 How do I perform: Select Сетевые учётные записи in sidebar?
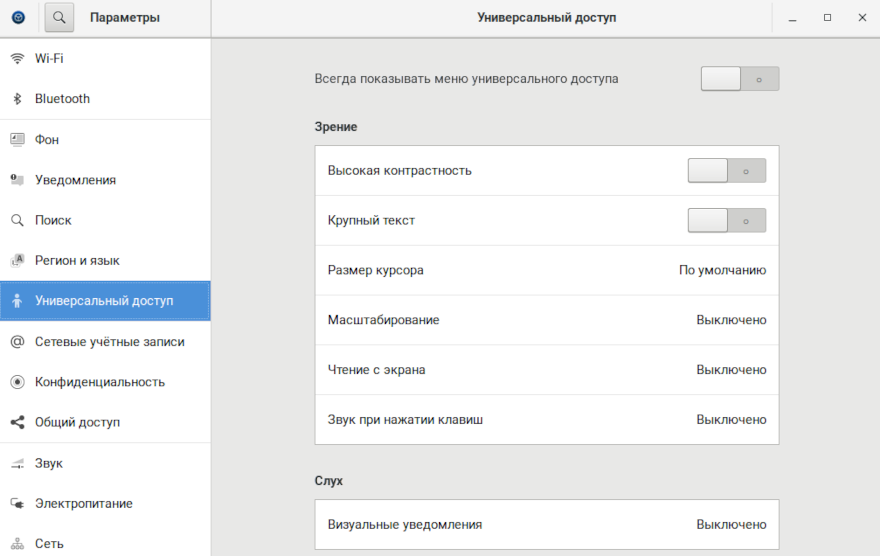click(x=109, y=342)
